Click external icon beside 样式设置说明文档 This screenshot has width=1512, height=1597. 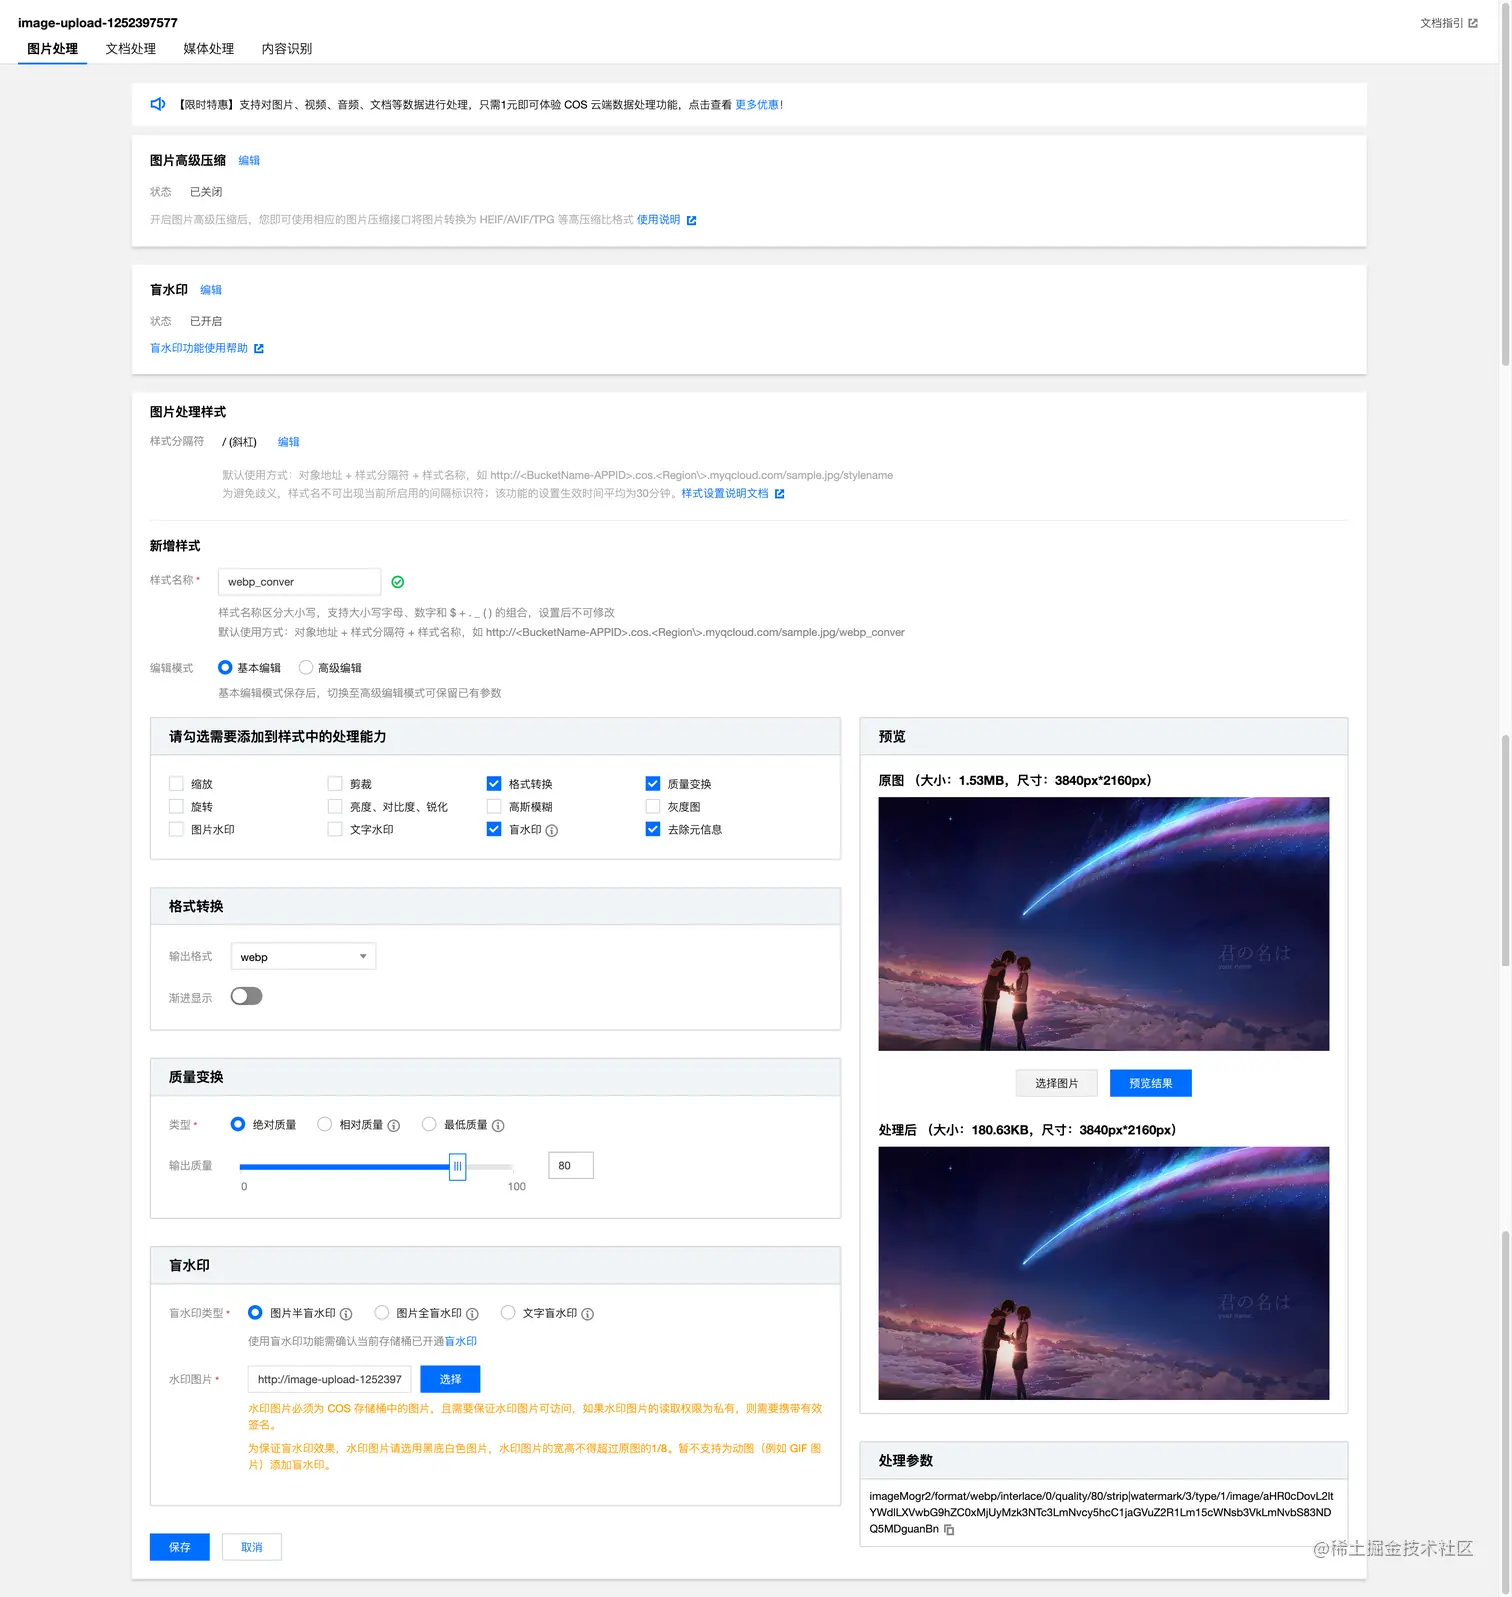[x=780, y=494]
